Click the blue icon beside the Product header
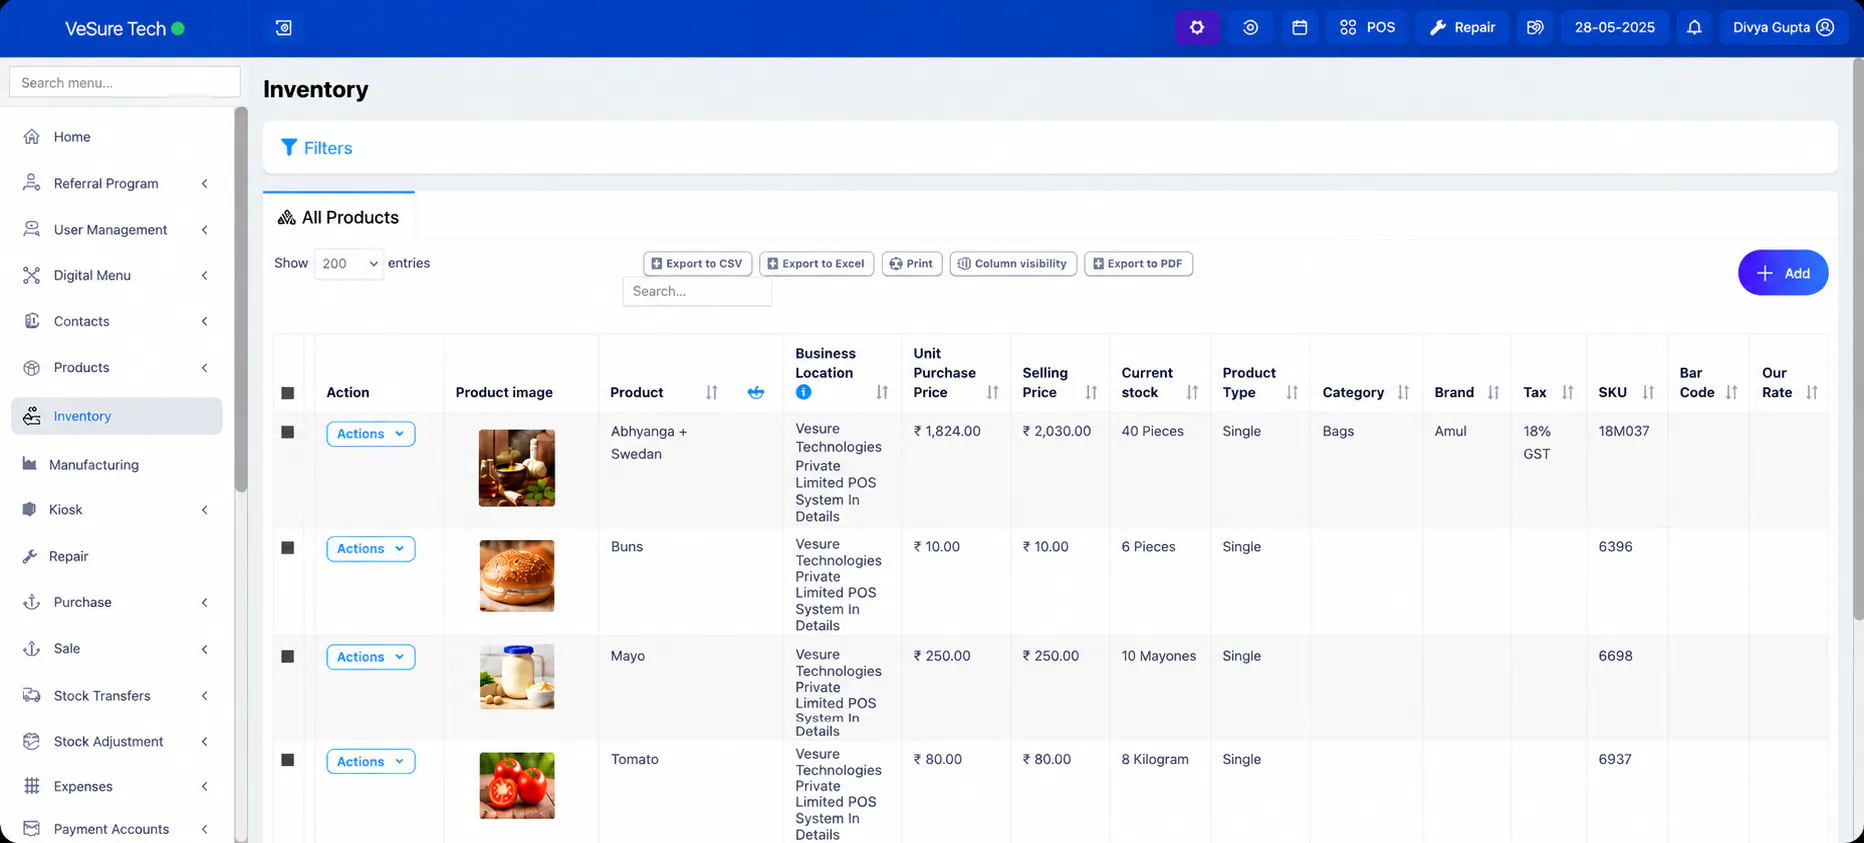 (756, 392)
